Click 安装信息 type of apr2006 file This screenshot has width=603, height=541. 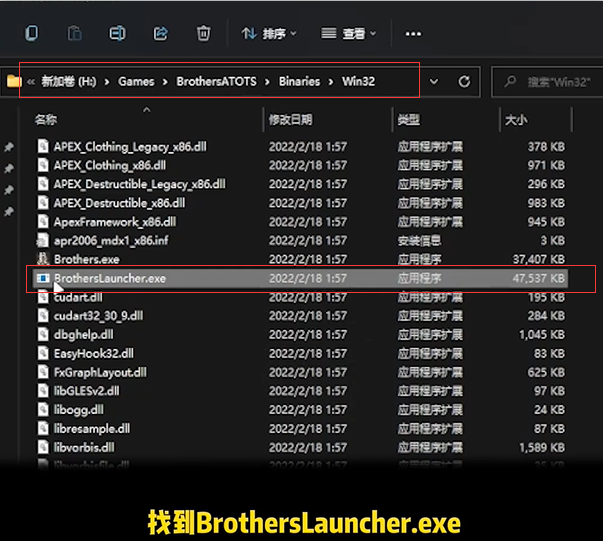pos(419,241)
